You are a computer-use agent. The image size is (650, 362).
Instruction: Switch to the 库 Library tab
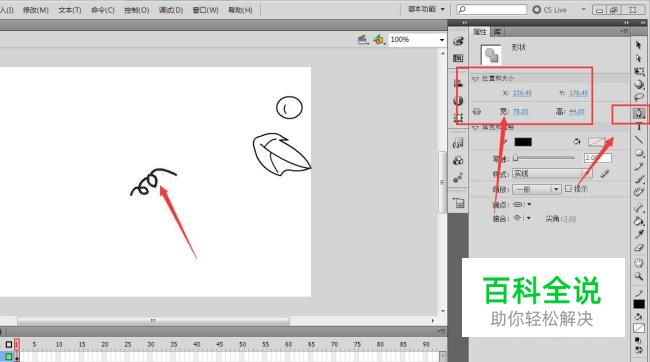tap(497, 32)
